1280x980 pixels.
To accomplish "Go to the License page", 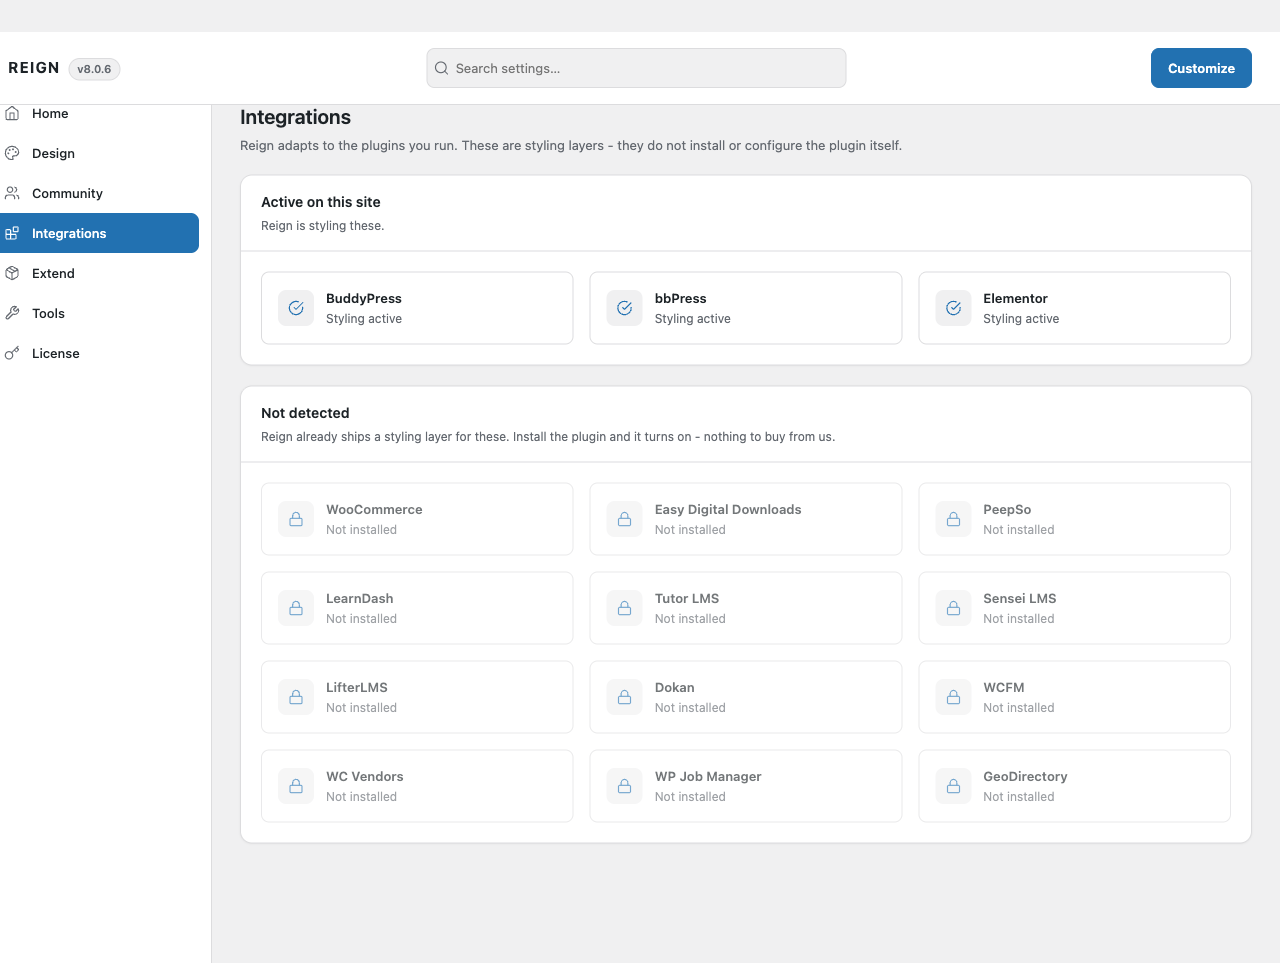I will point(99,353).
